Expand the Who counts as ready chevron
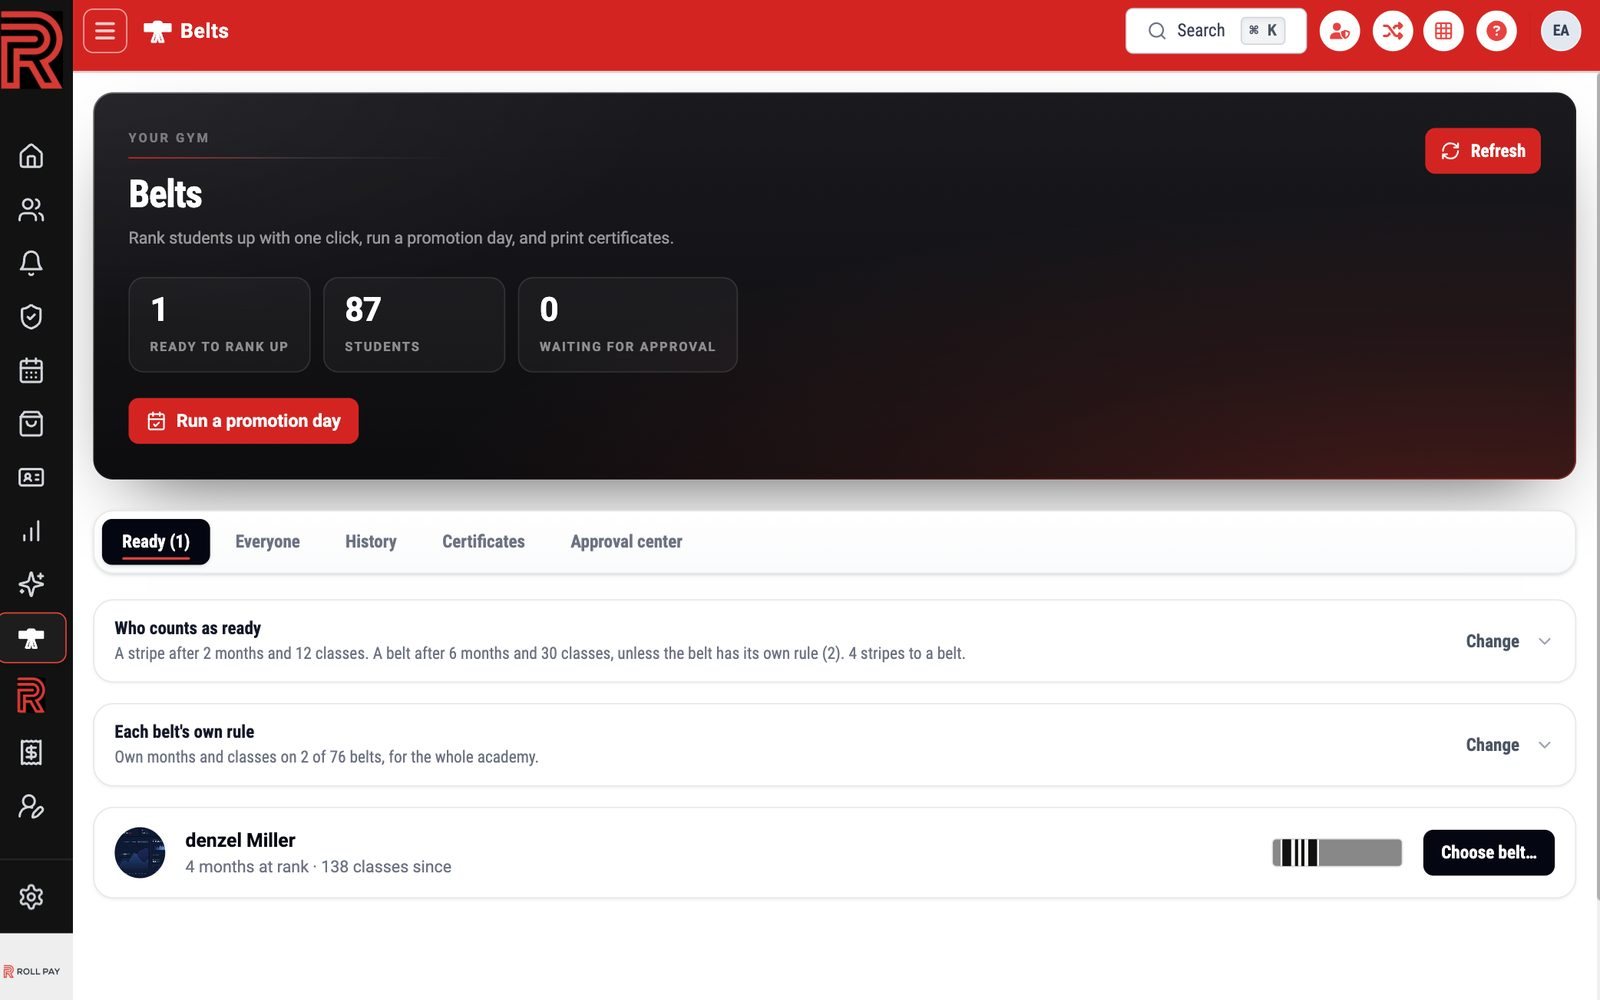The image size is (1600, 1000). pyautogui.click(x=1545, y=642)
